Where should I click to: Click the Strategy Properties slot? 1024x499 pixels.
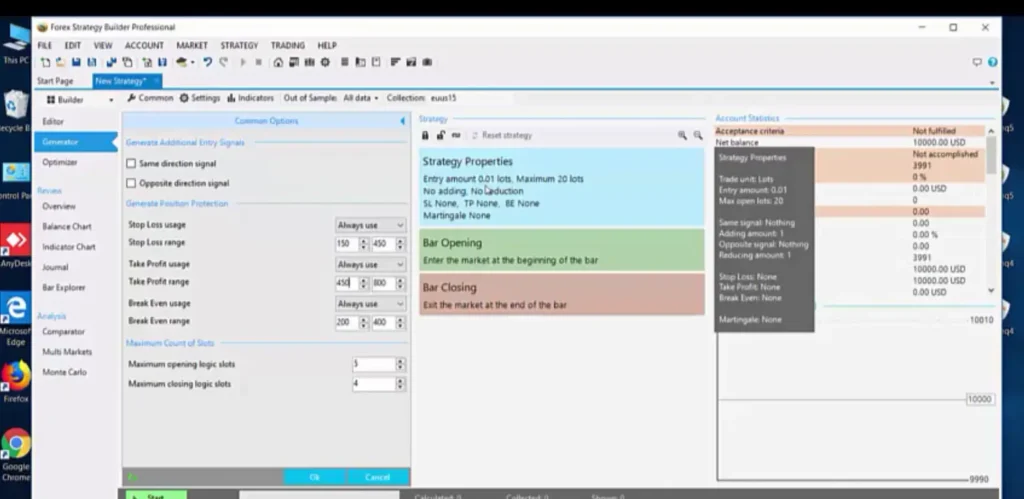562,187
